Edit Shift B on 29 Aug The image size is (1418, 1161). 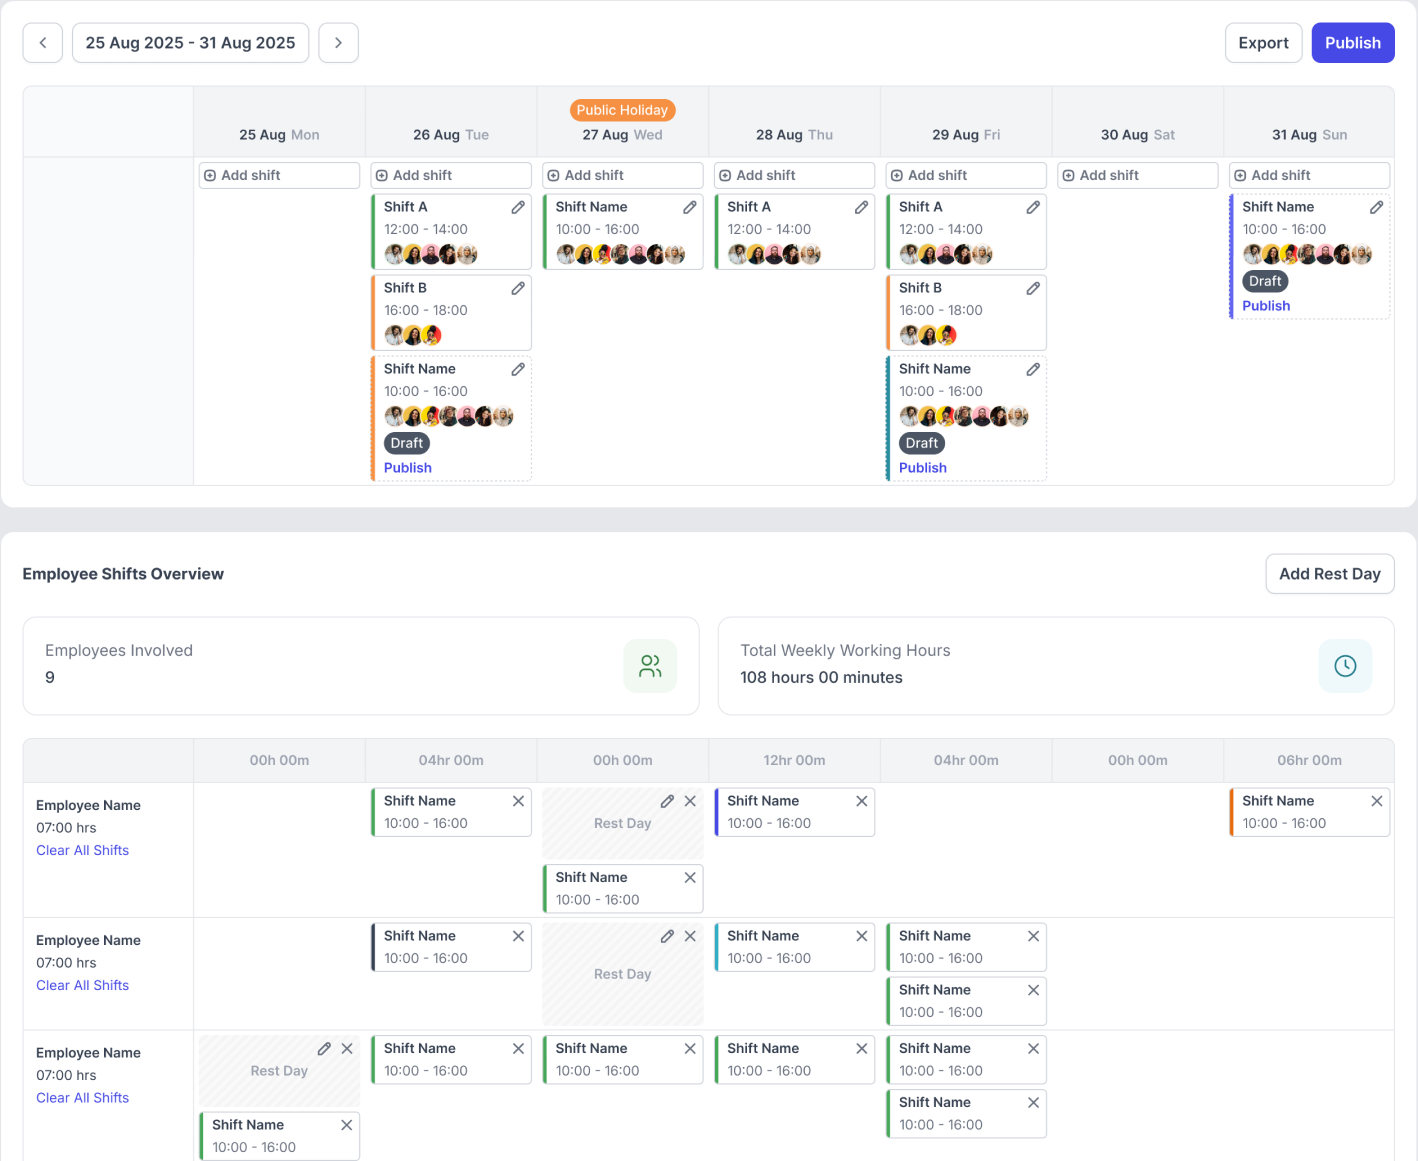click(1033, 288)
